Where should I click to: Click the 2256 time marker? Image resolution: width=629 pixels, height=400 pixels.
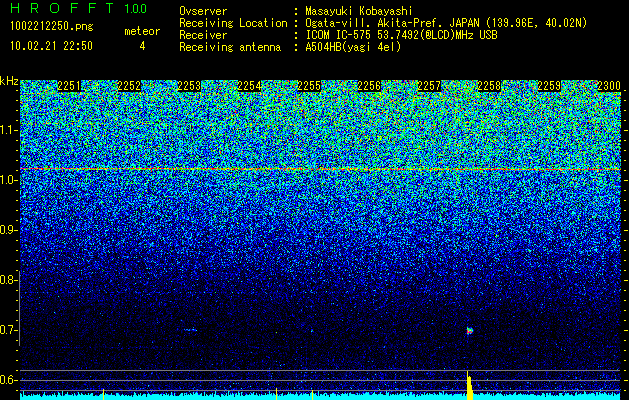[369, 86]
